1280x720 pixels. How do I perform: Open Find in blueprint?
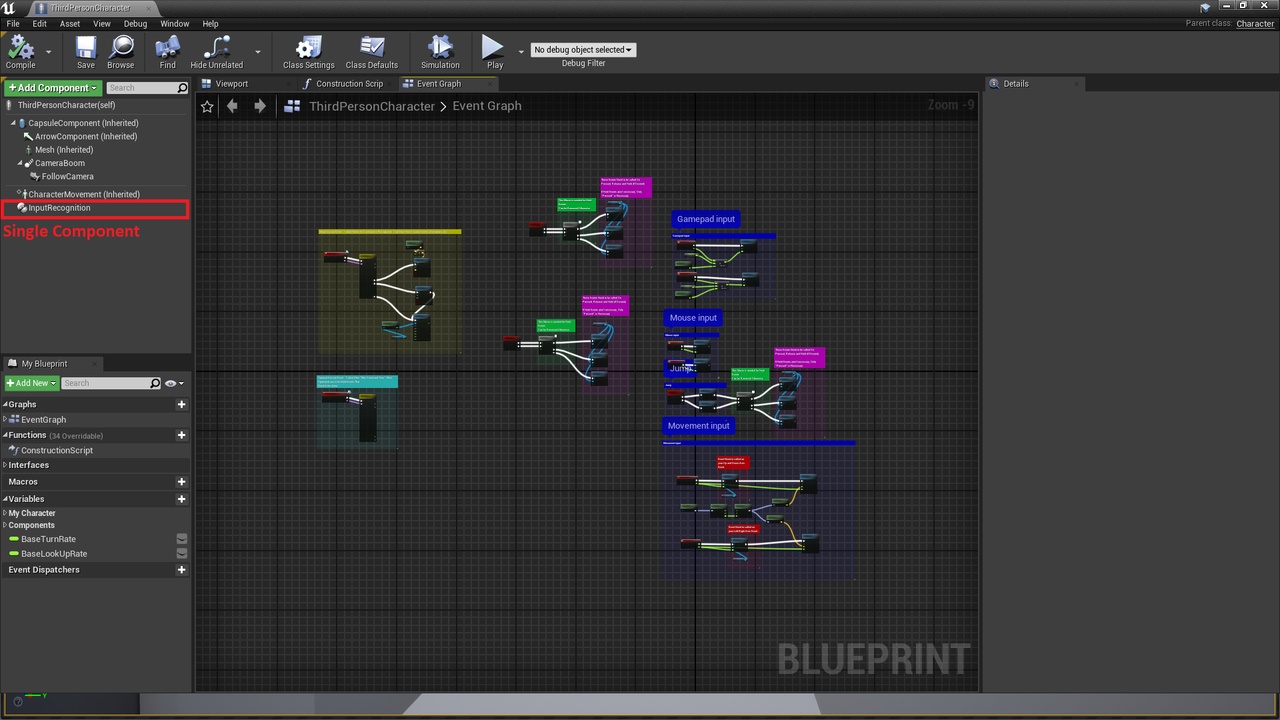click(x=167, y=52)
